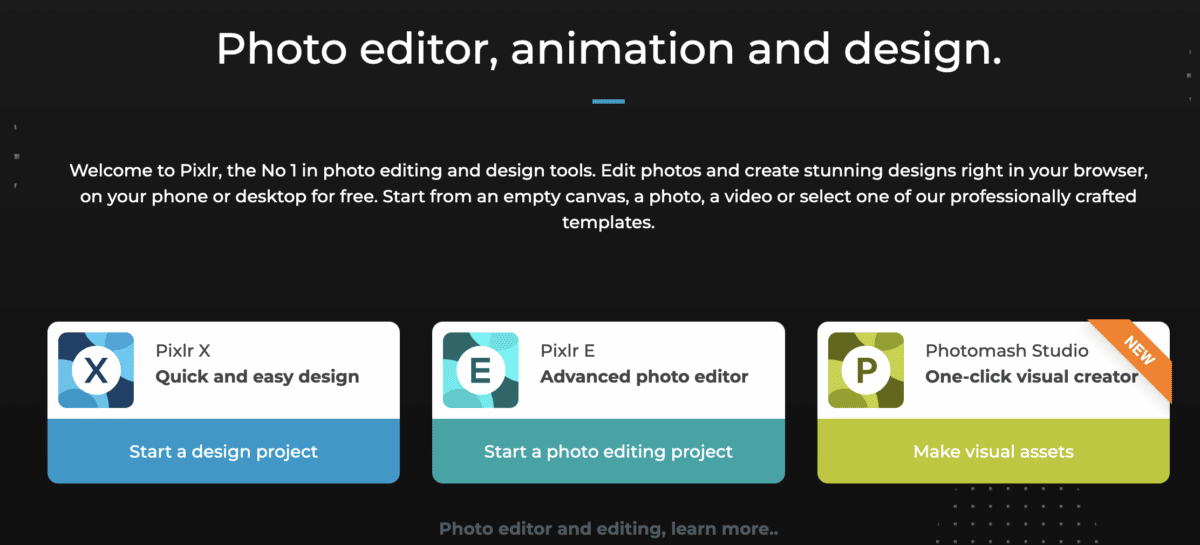The width and height of the screenshot is (1200, 545).
Task: Click the orange NEW ribbon badge
Action: [x=1134, y=355]
